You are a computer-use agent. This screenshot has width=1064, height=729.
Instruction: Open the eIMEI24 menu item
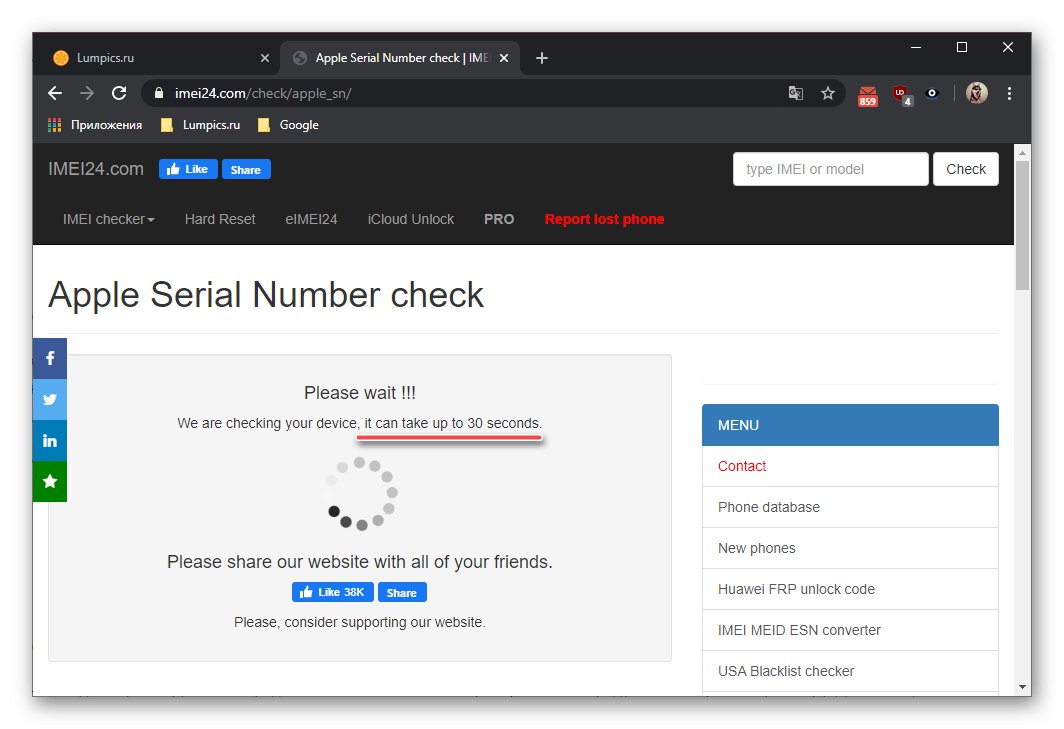click(311, 219)
